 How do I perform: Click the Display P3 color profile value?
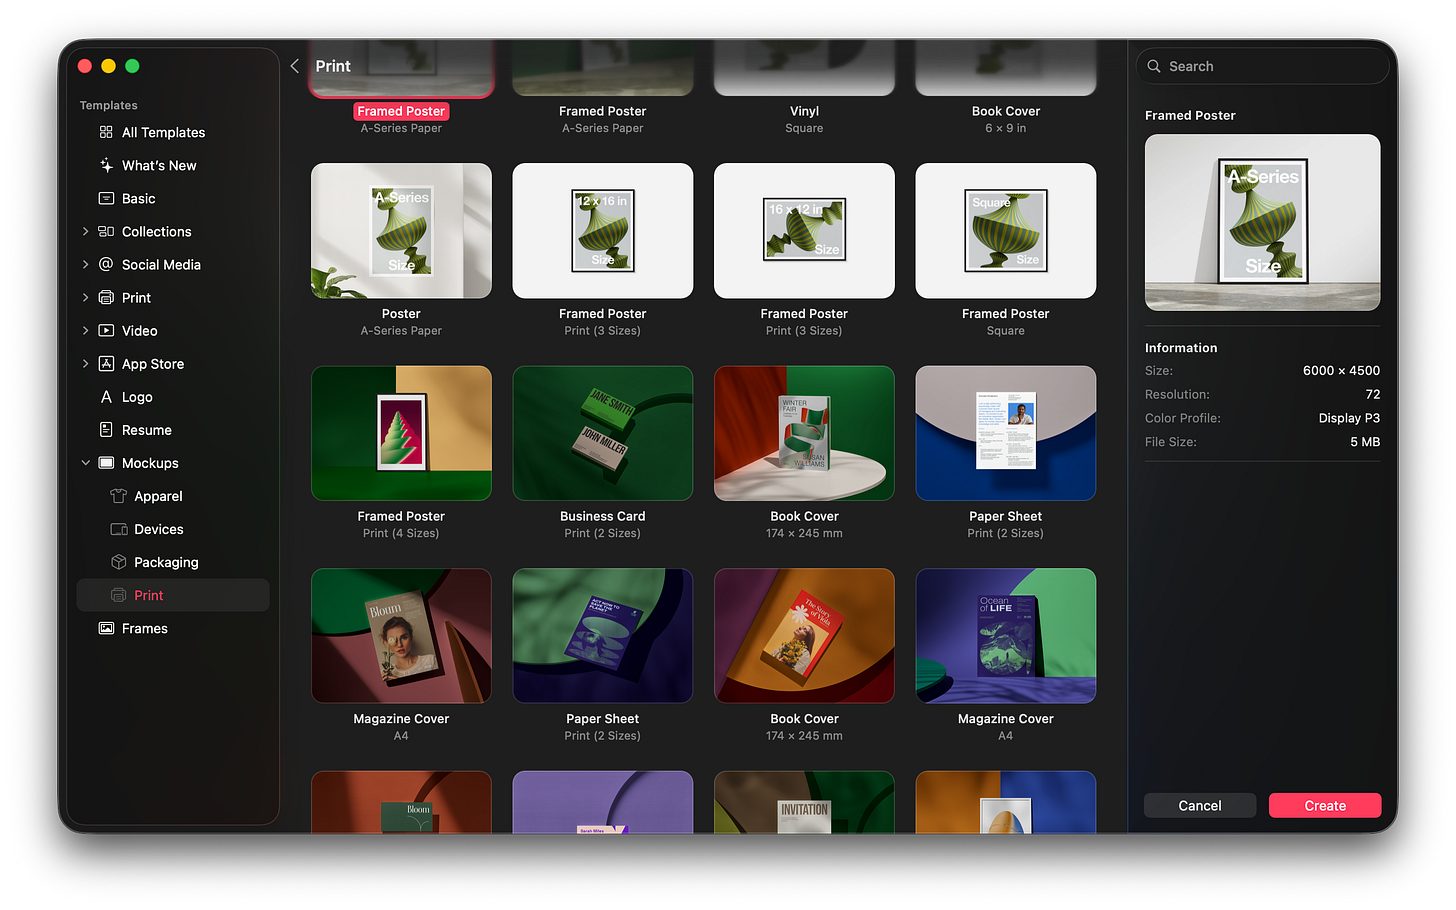coord(1349,418)
